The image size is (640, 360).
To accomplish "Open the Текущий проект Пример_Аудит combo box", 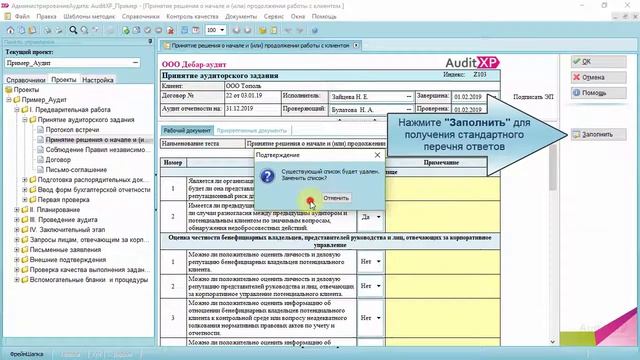I will 135,63.
